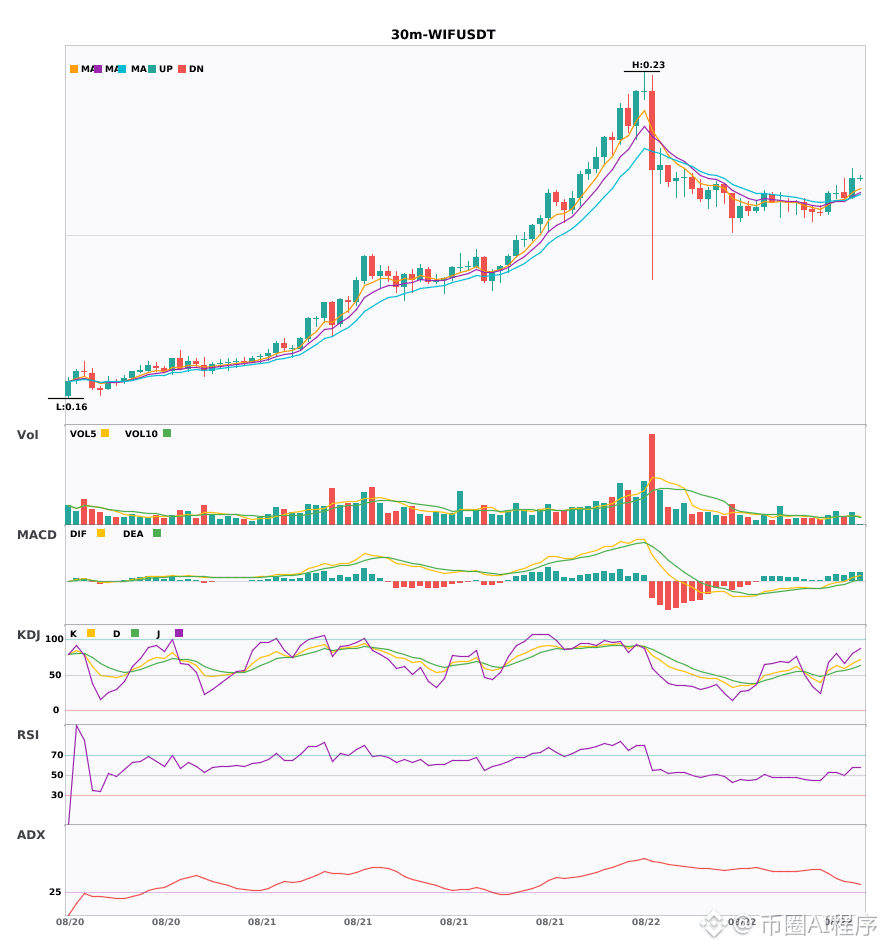
Task: Click the red DN legend swatch
Action: tap(182, 69)
